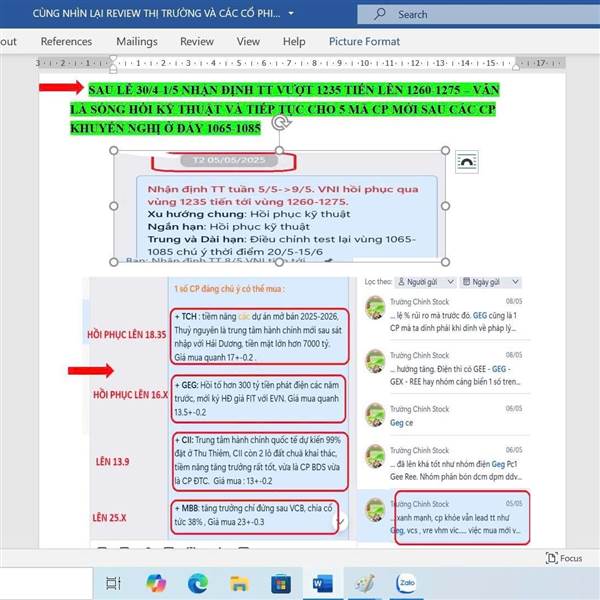
Task: Click the Word icon in the taskbar
Action: point(323,584)
